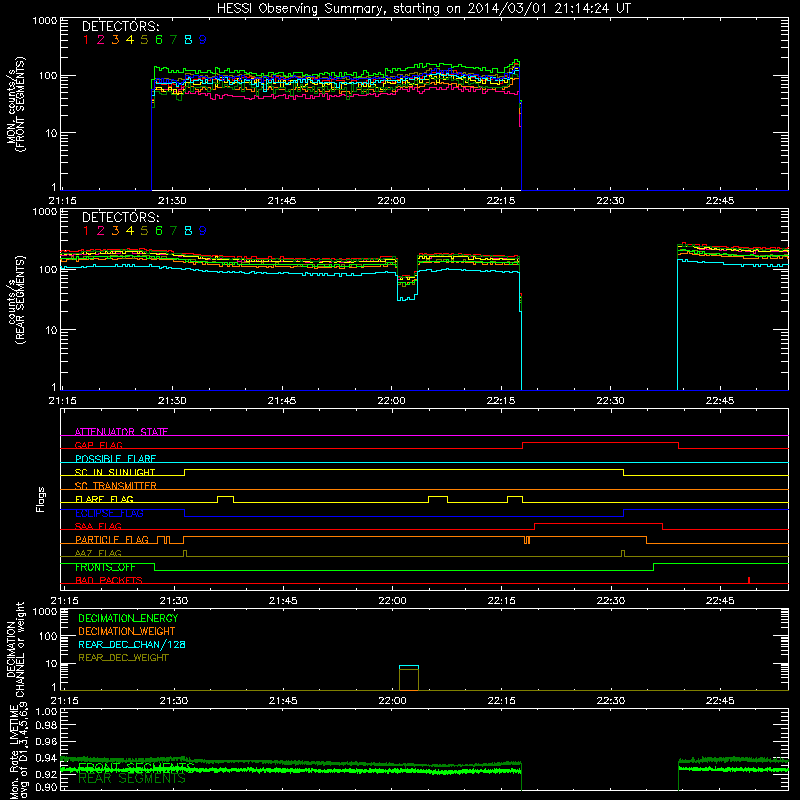The width and height of the screenshot is (800, 800).
Task: Click the 'FLARE FLAG' label
Action: [x=104, y=499]
